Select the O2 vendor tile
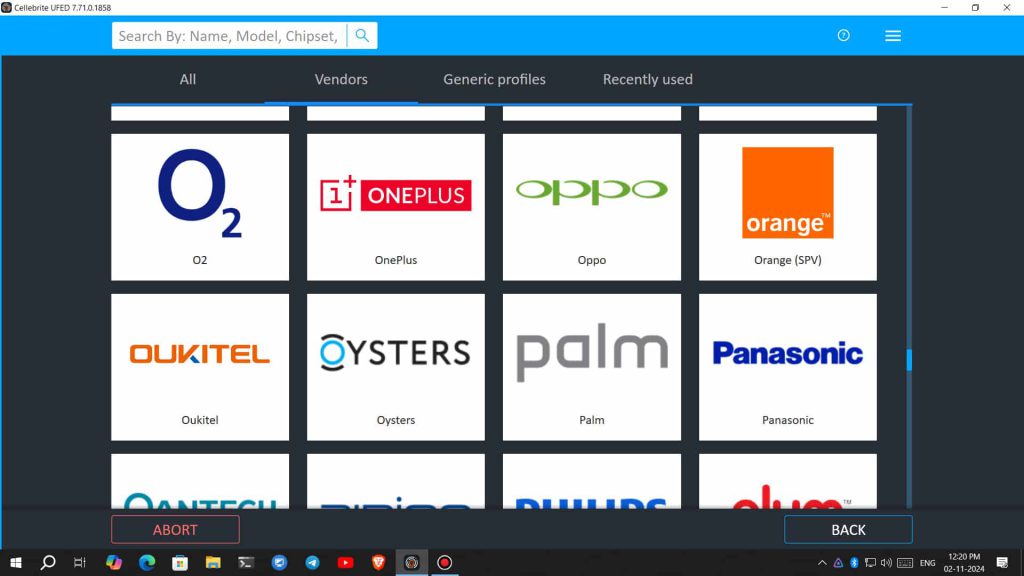 click(200, 207)
